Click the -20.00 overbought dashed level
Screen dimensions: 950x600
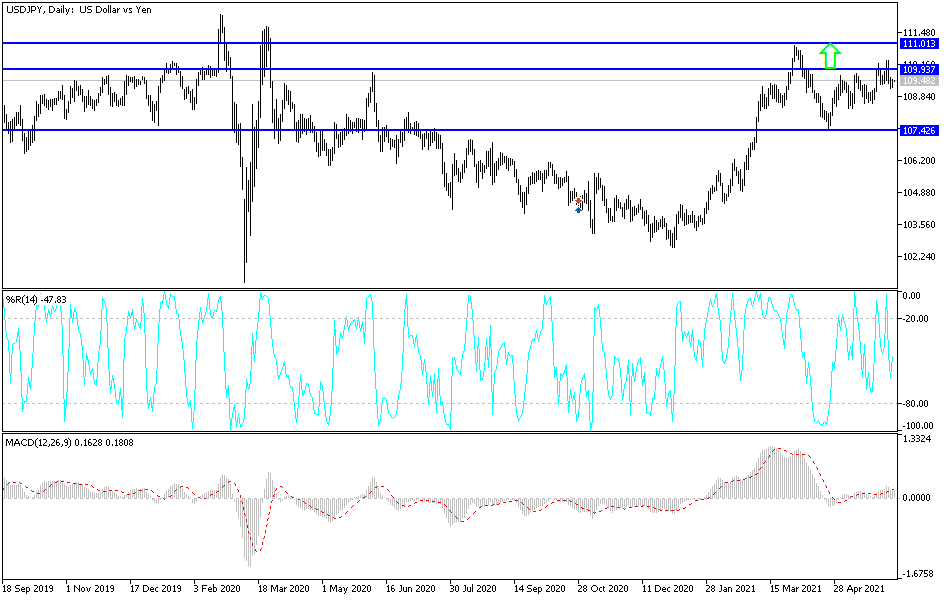pyautogui.click(x=400, y=316)
